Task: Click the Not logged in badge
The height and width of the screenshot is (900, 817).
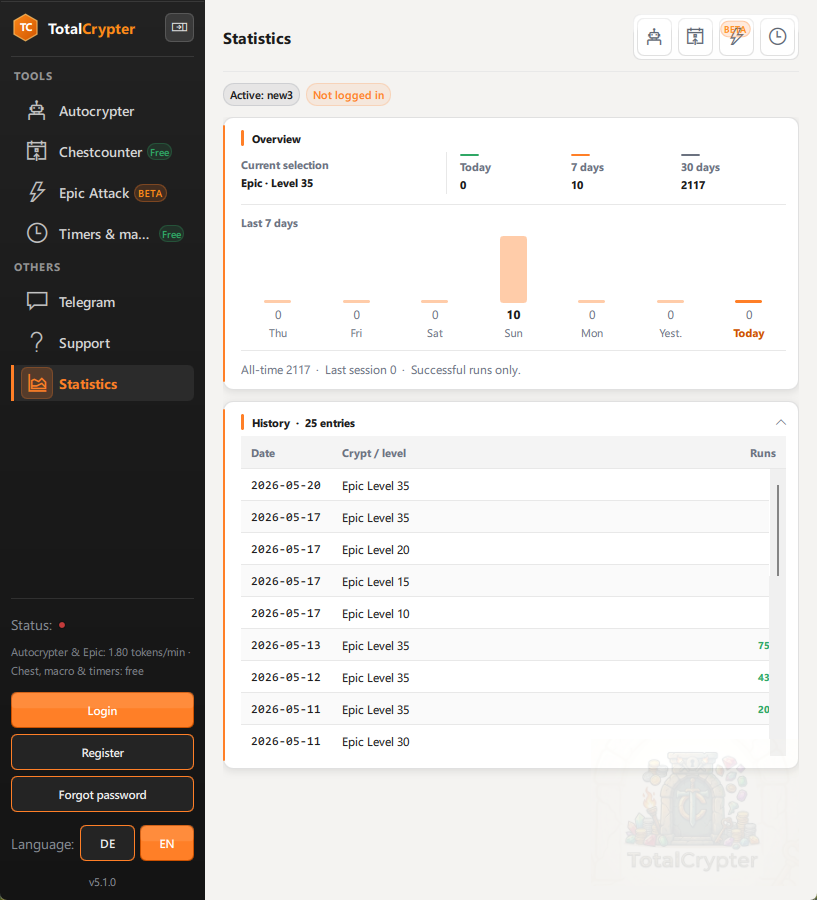Action: pyautogui.click(x=349, y=95)
